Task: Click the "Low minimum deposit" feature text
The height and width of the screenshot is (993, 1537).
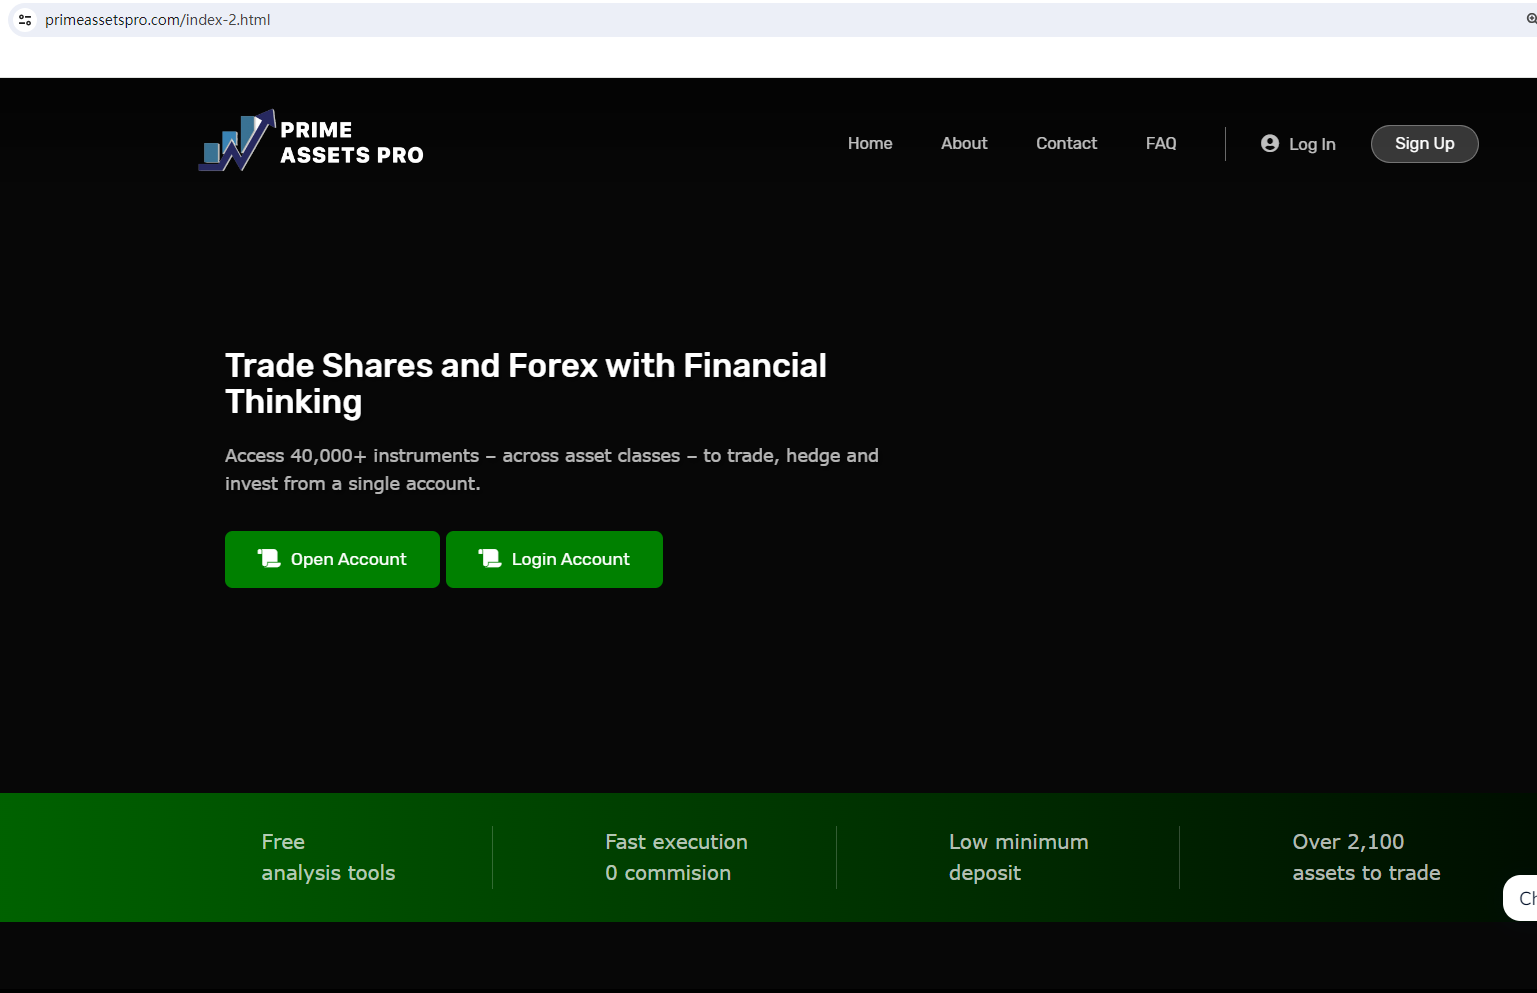Action: tap(1018, 857)
